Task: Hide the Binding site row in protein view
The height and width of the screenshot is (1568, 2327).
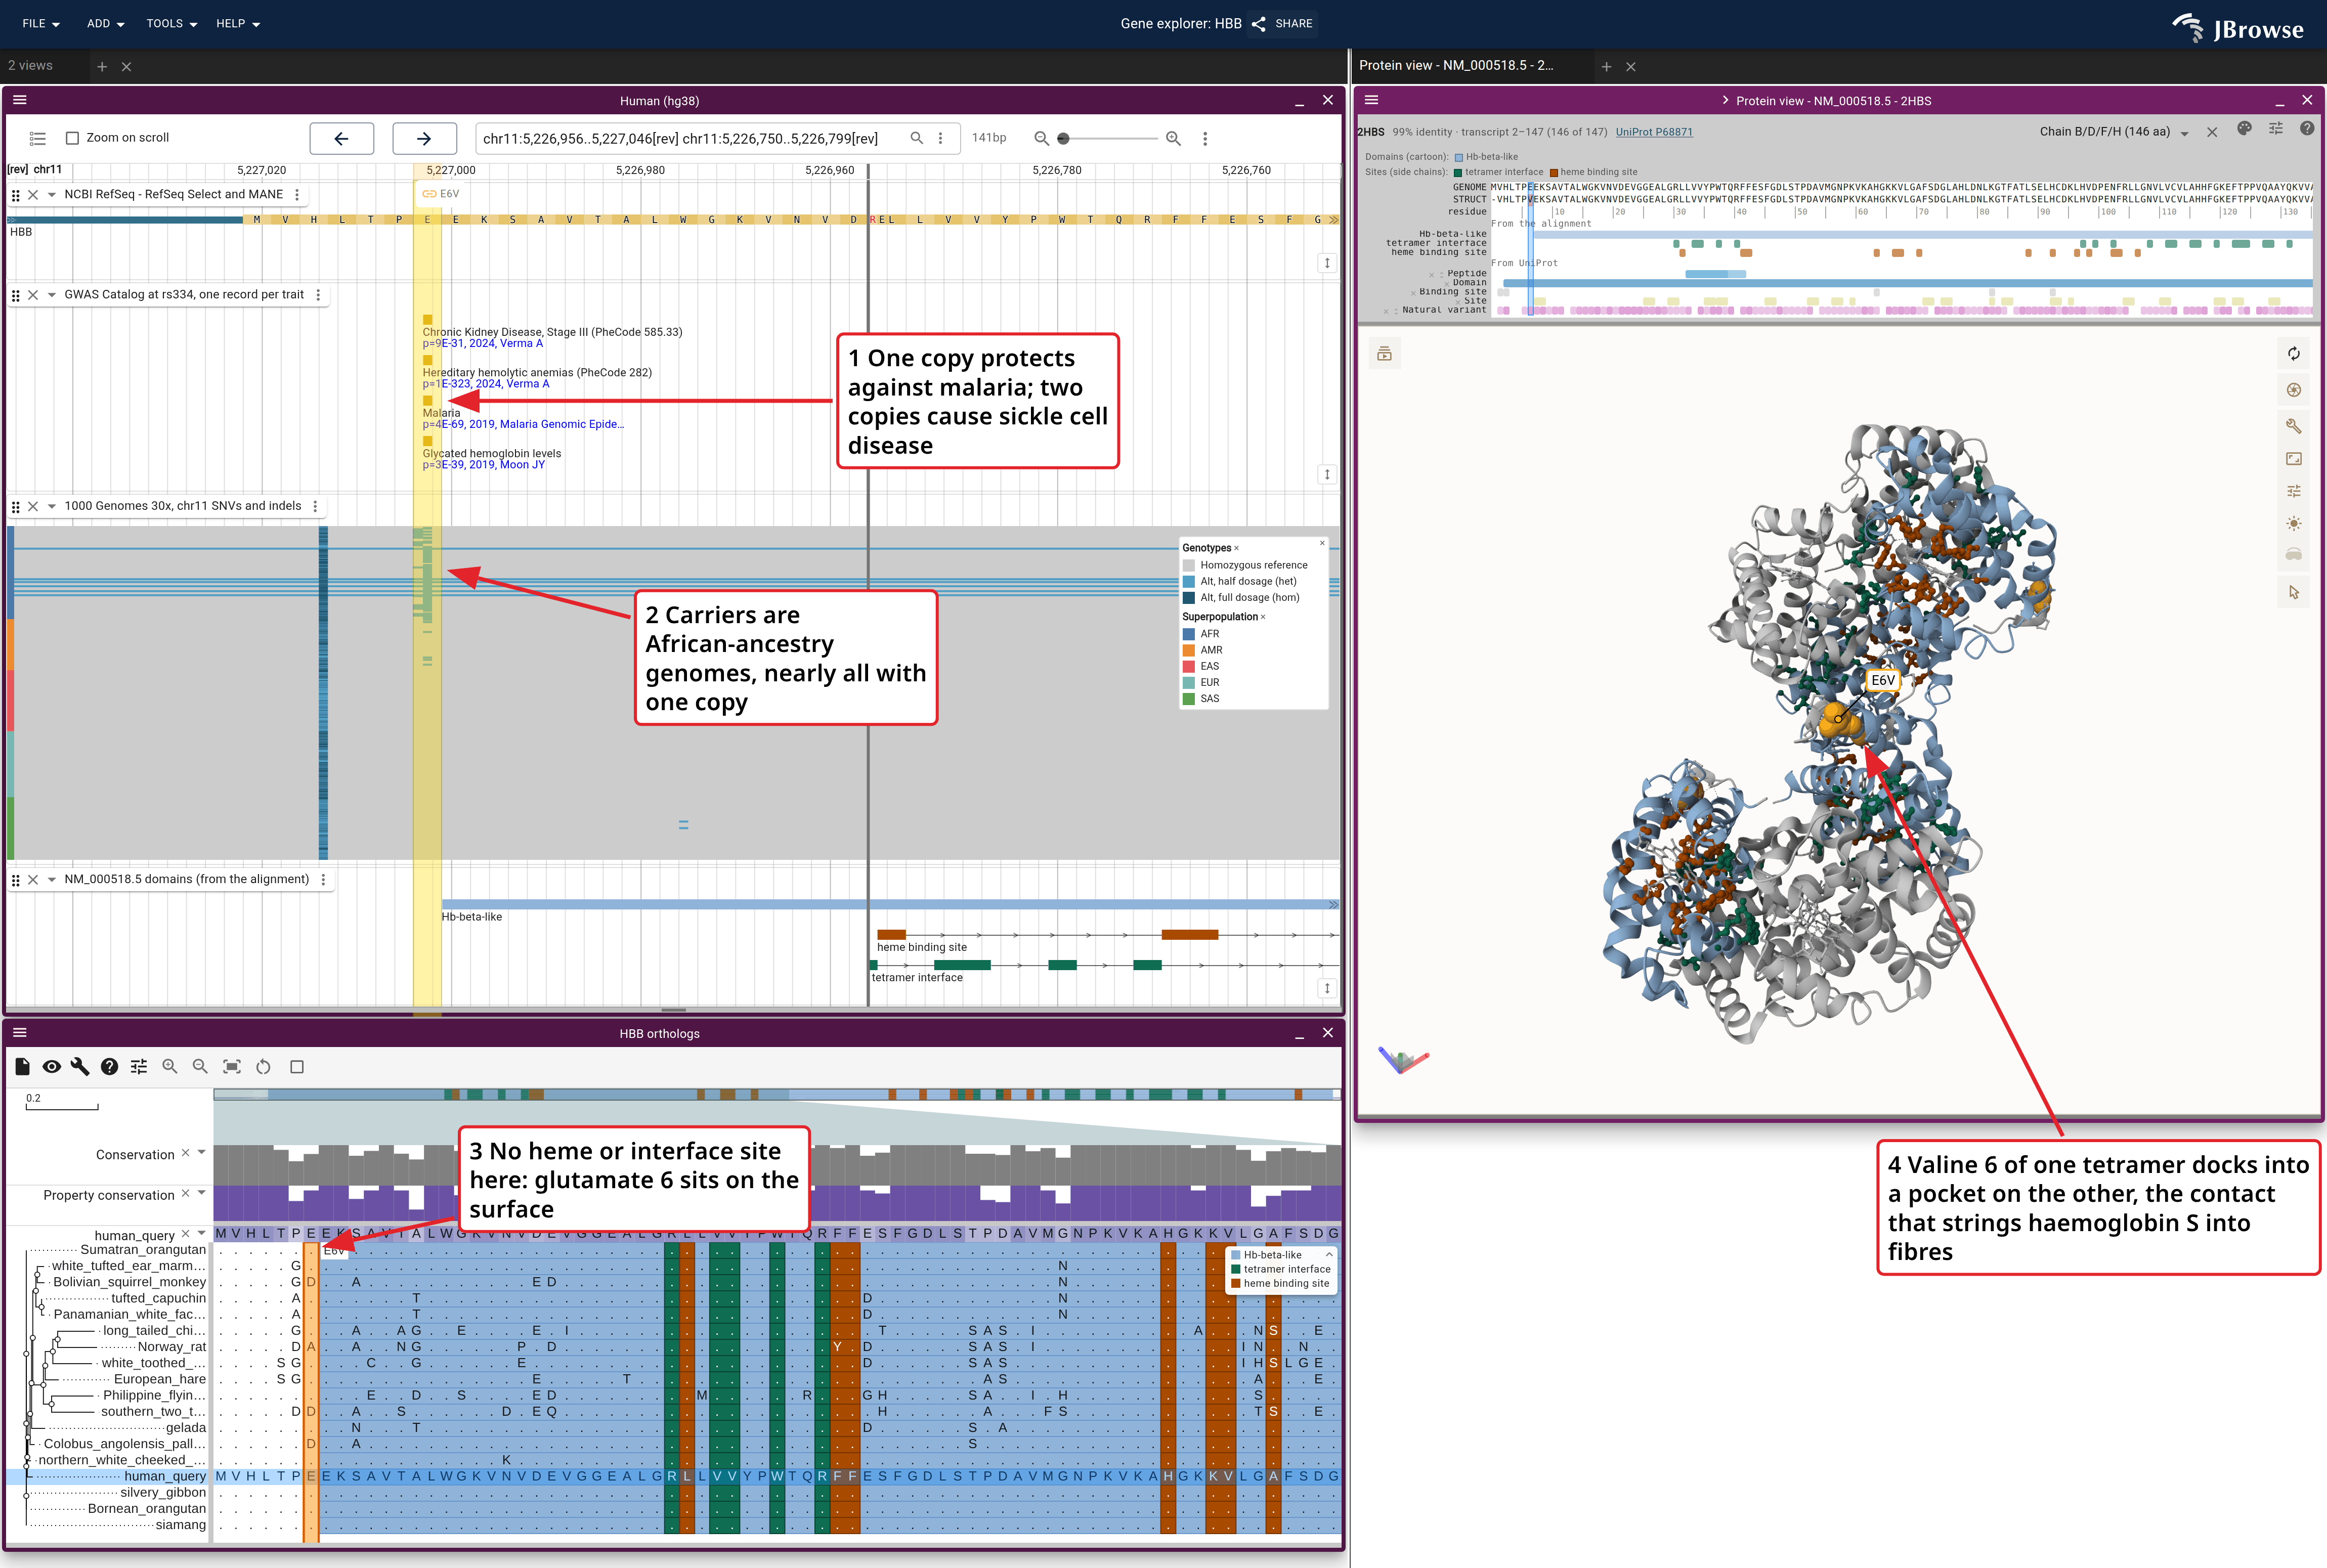Action: (x=1413, y=293)
